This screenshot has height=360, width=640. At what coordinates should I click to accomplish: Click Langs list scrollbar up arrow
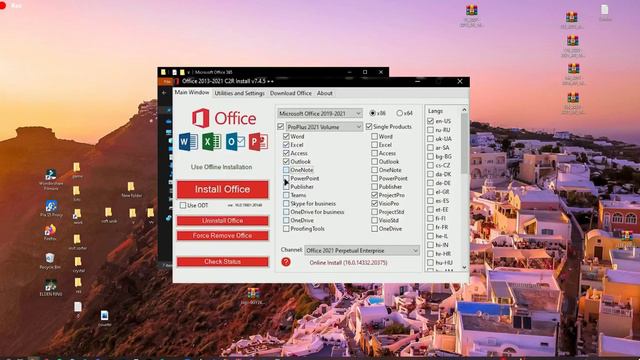(x=464, y=110)
